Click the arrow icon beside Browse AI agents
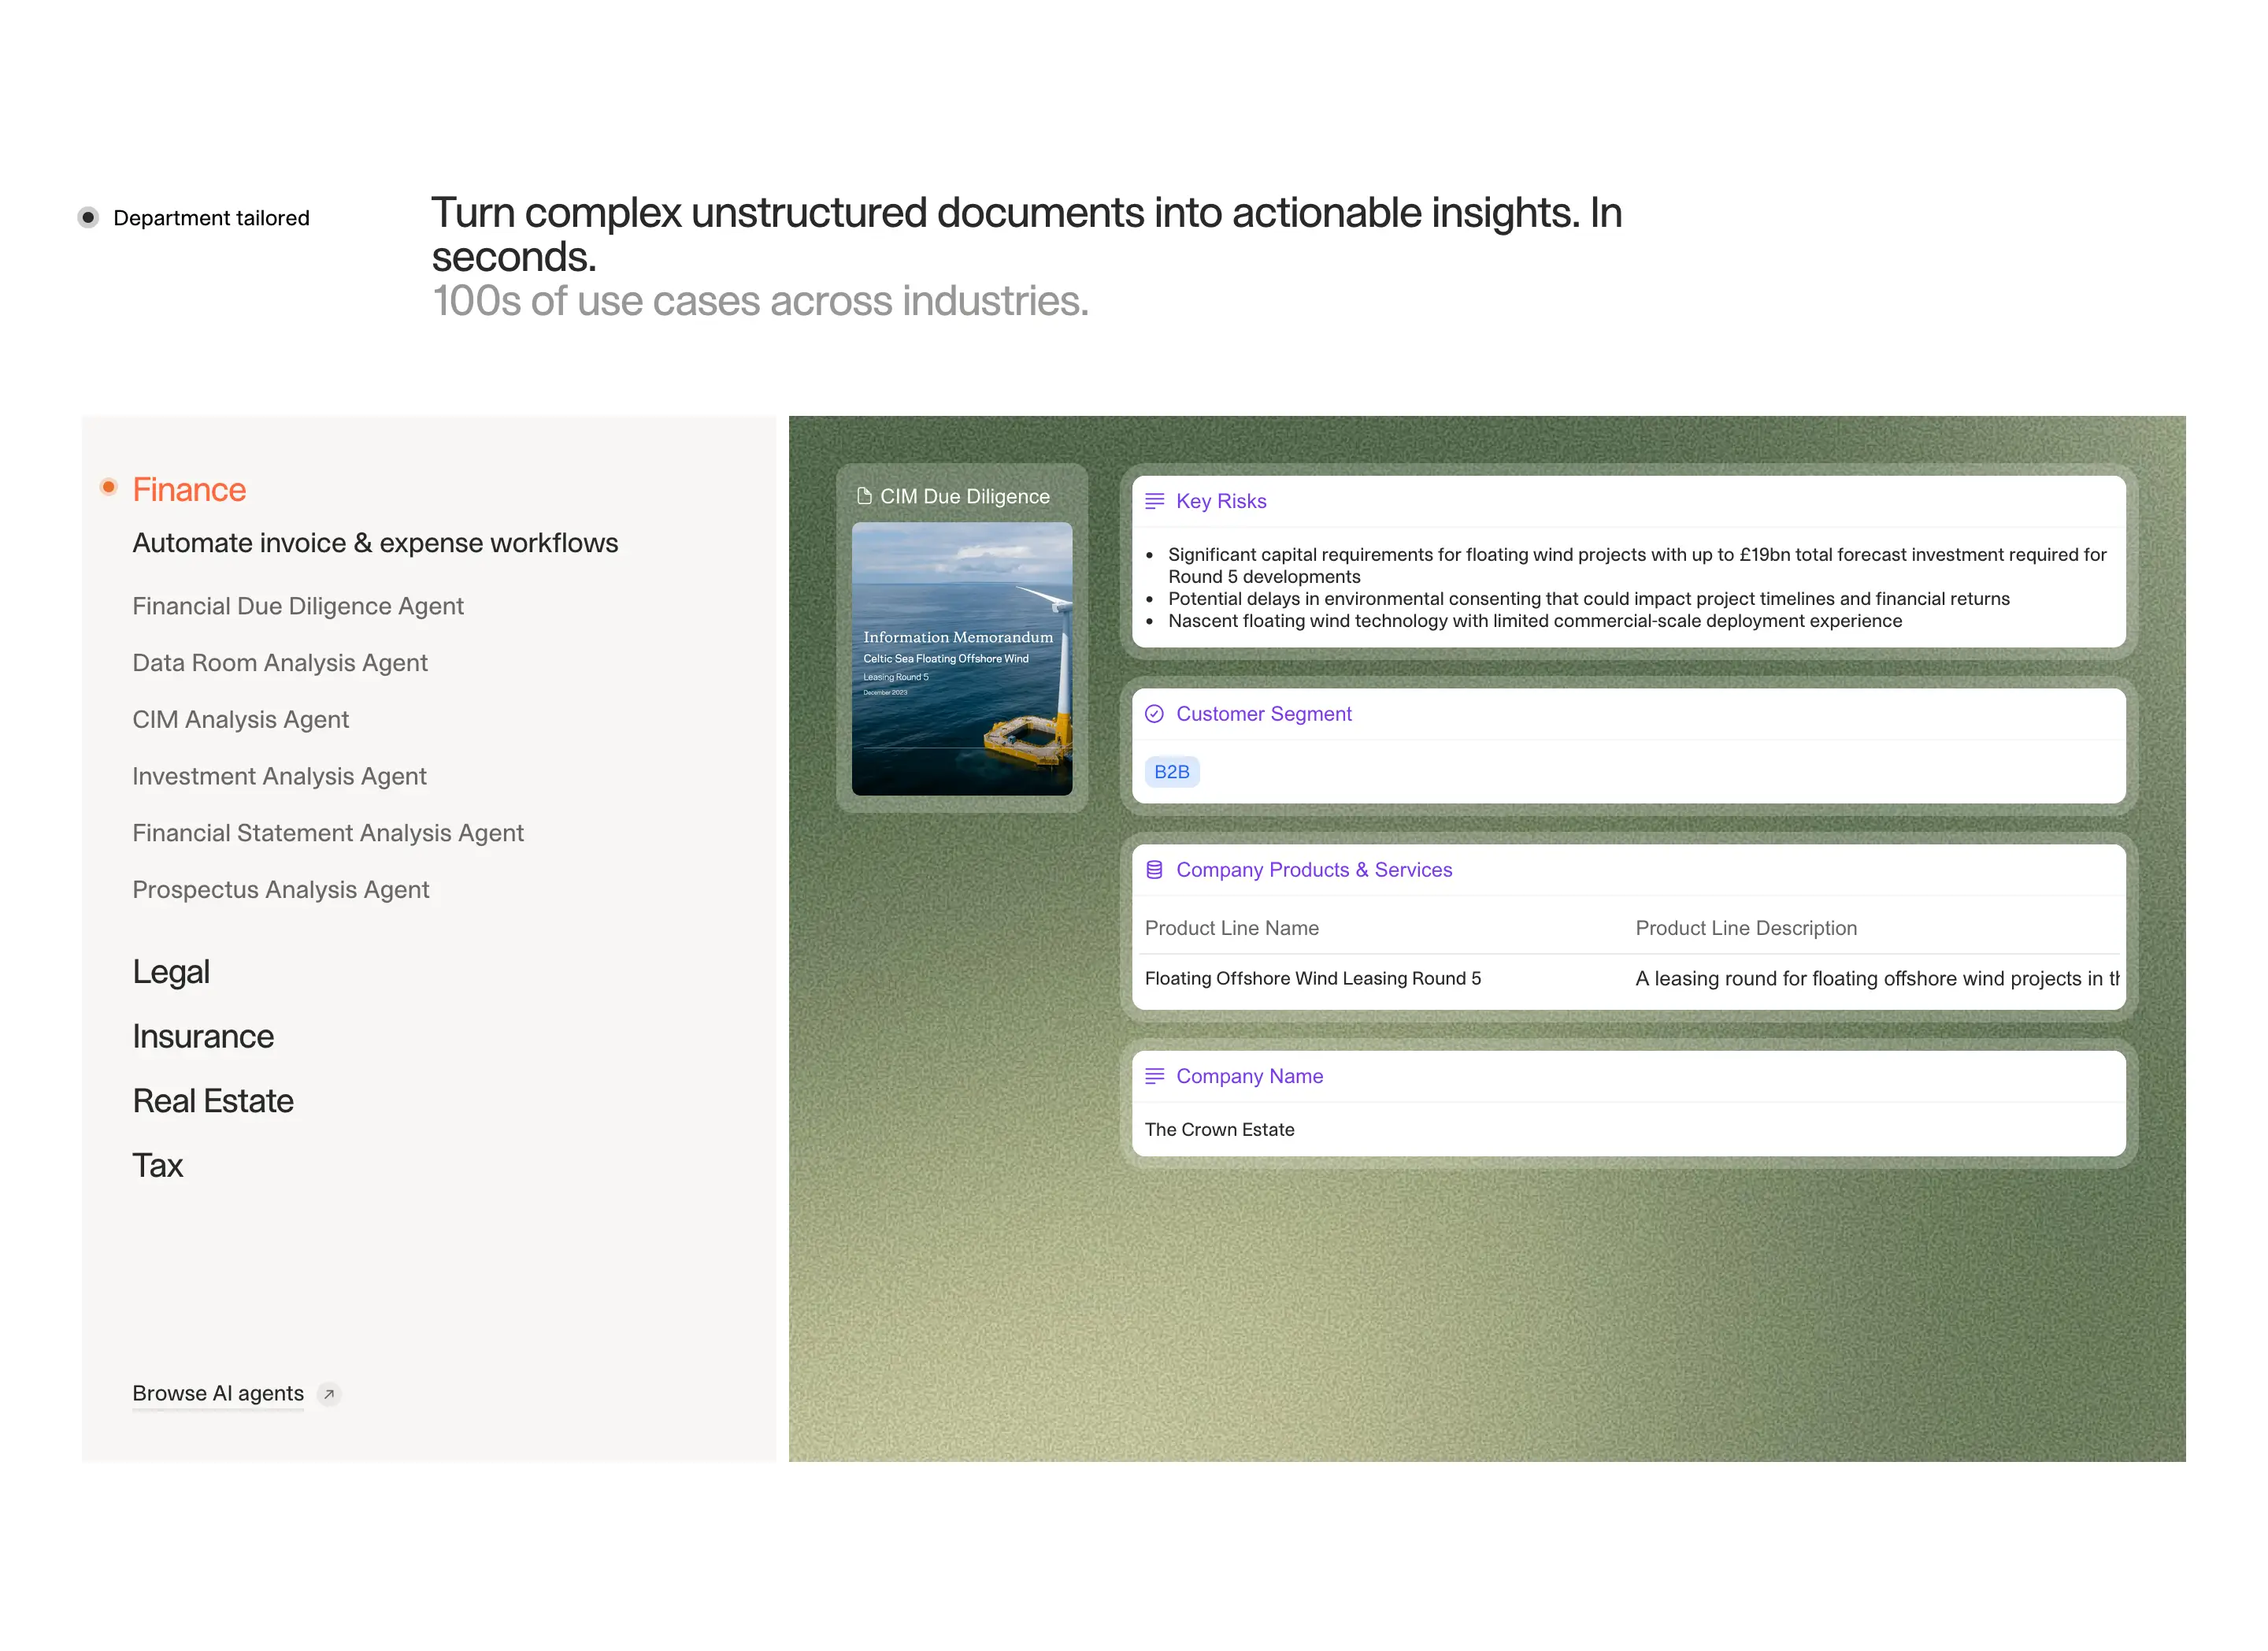The image size is (2268, 1651). coord(329,1394)
